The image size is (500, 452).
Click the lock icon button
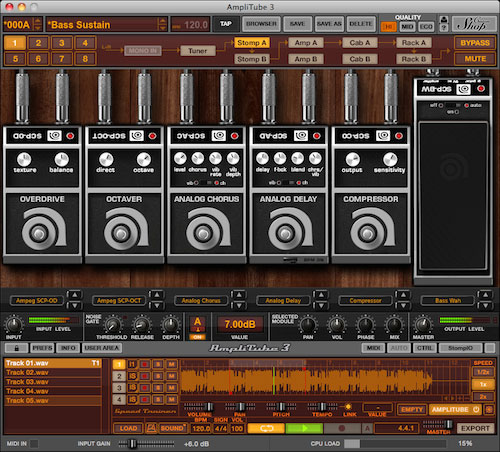[17, 348]
